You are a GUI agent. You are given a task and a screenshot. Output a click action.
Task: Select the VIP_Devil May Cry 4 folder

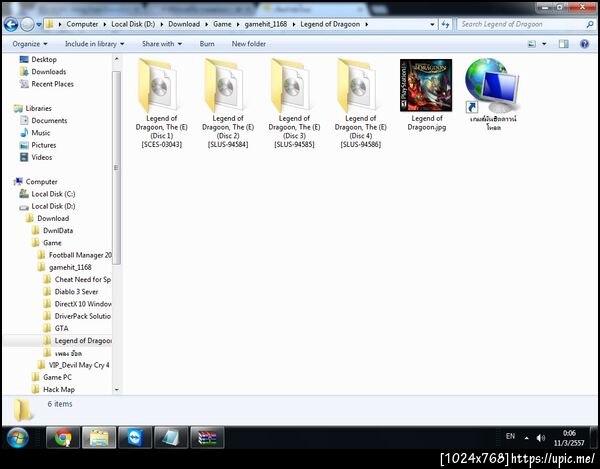(x=73, y=365)
